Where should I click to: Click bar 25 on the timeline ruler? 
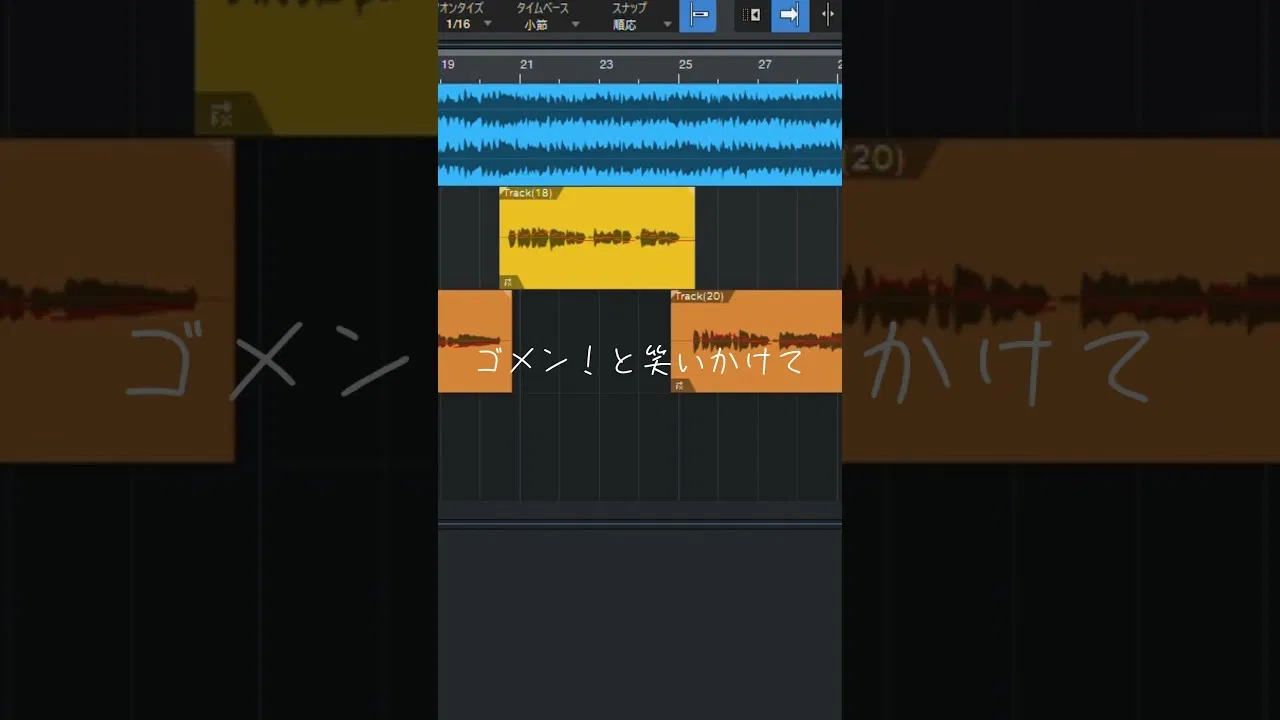(685, 64)
